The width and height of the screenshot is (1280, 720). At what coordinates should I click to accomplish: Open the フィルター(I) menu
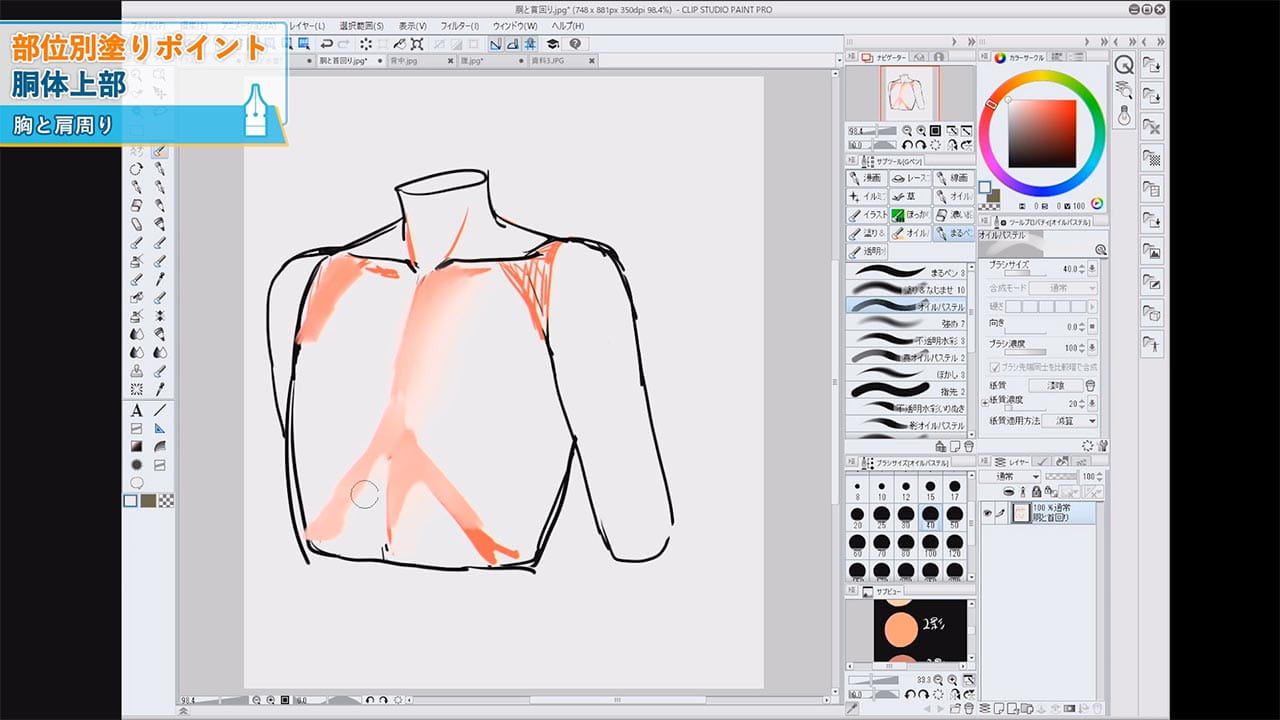(460, 25)
